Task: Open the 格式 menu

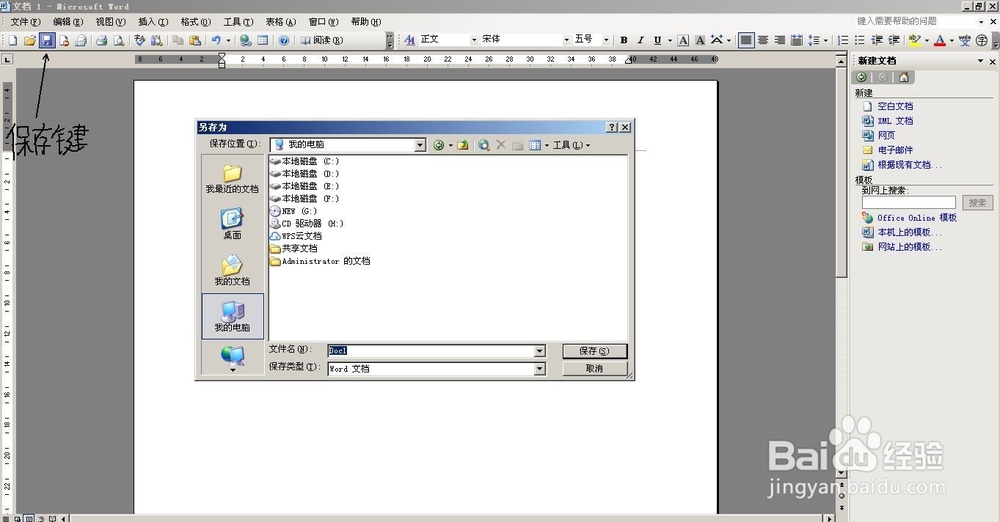Action: (x=195, y=22)
